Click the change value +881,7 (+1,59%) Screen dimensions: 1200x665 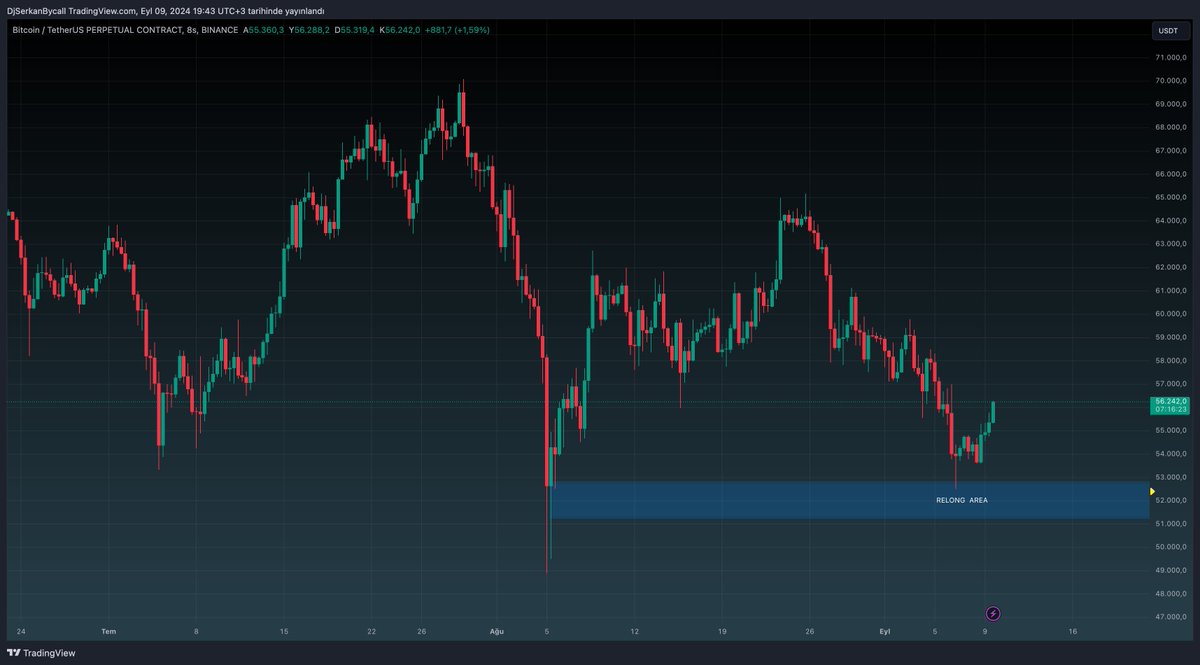pyautogui.click(x=457, y=30)
